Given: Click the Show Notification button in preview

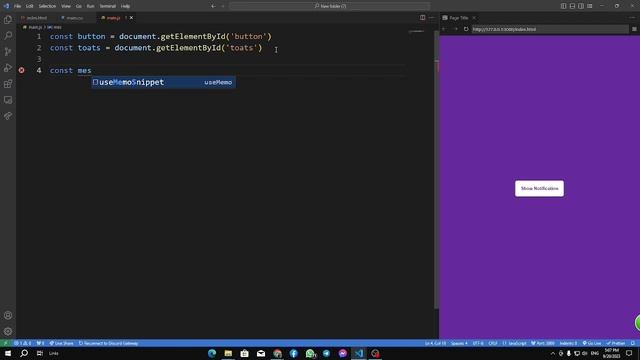Looking at the screenshot, I should point(539,189).
